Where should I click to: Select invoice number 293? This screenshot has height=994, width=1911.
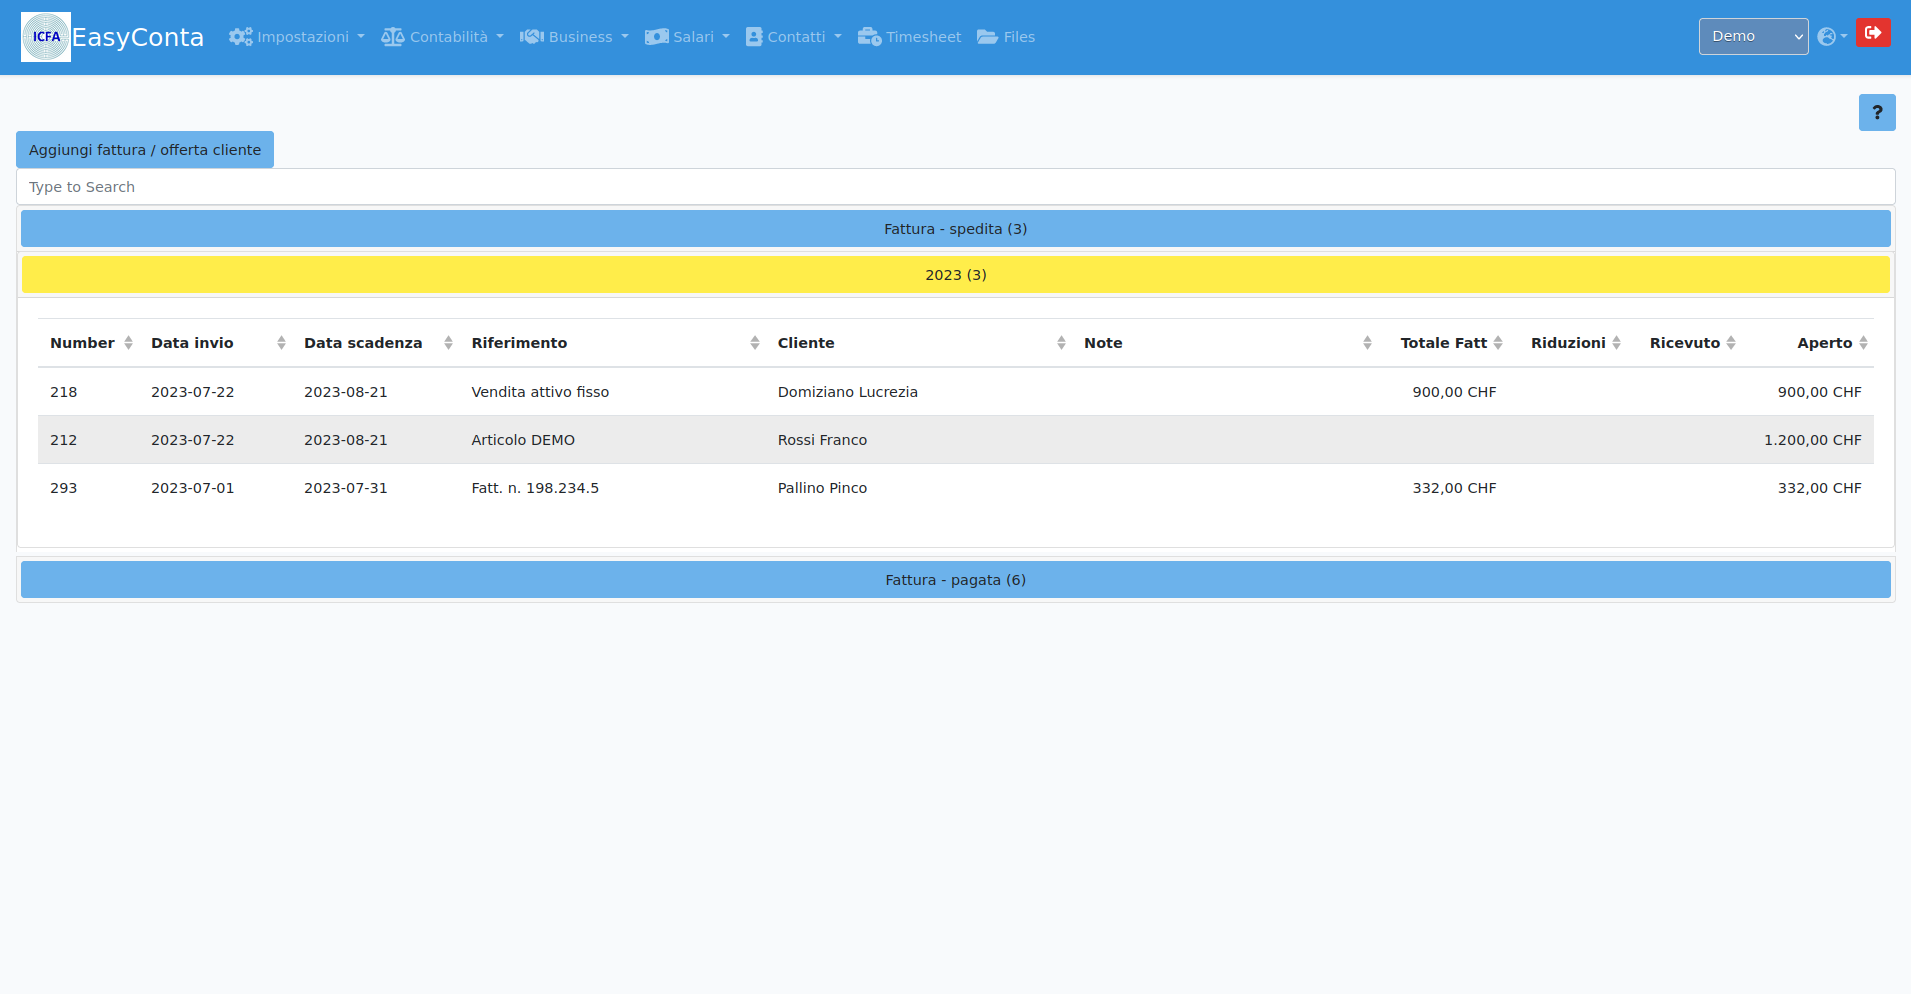pyautogui.click(x=64, y=488)
